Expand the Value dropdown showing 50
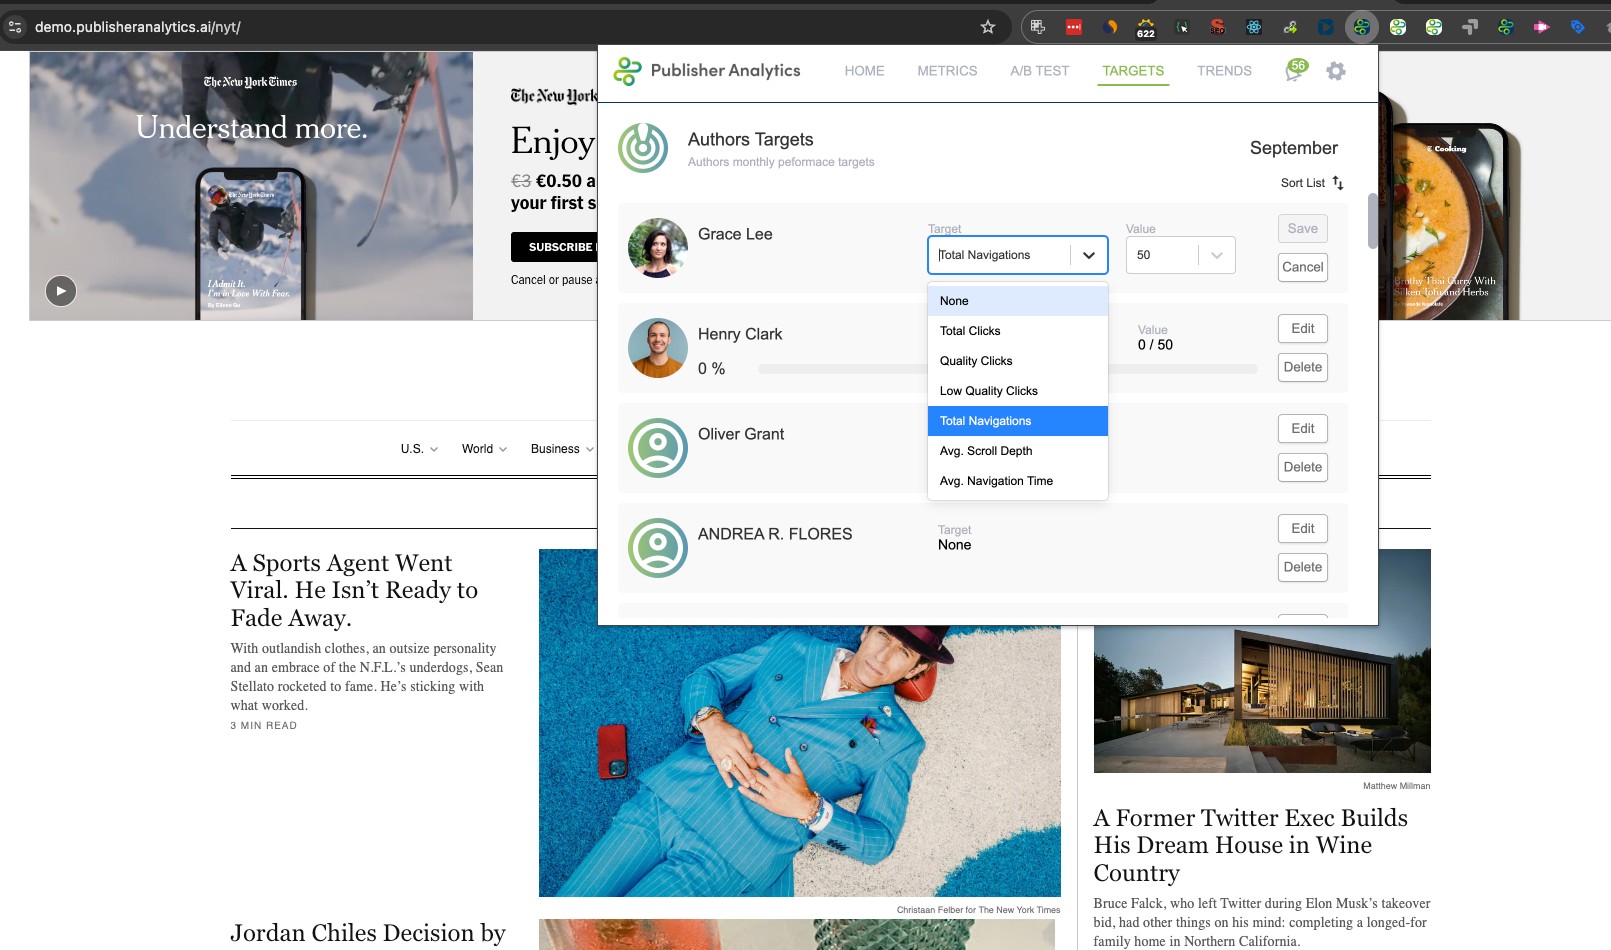 tap(1217, 255)
